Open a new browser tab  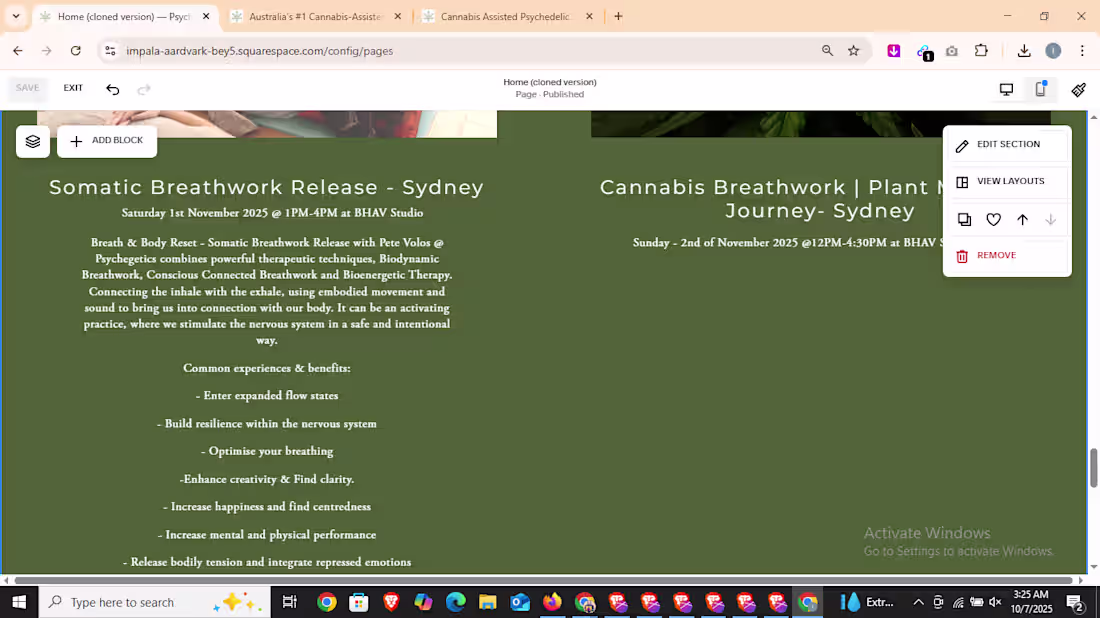pos(618,16)
